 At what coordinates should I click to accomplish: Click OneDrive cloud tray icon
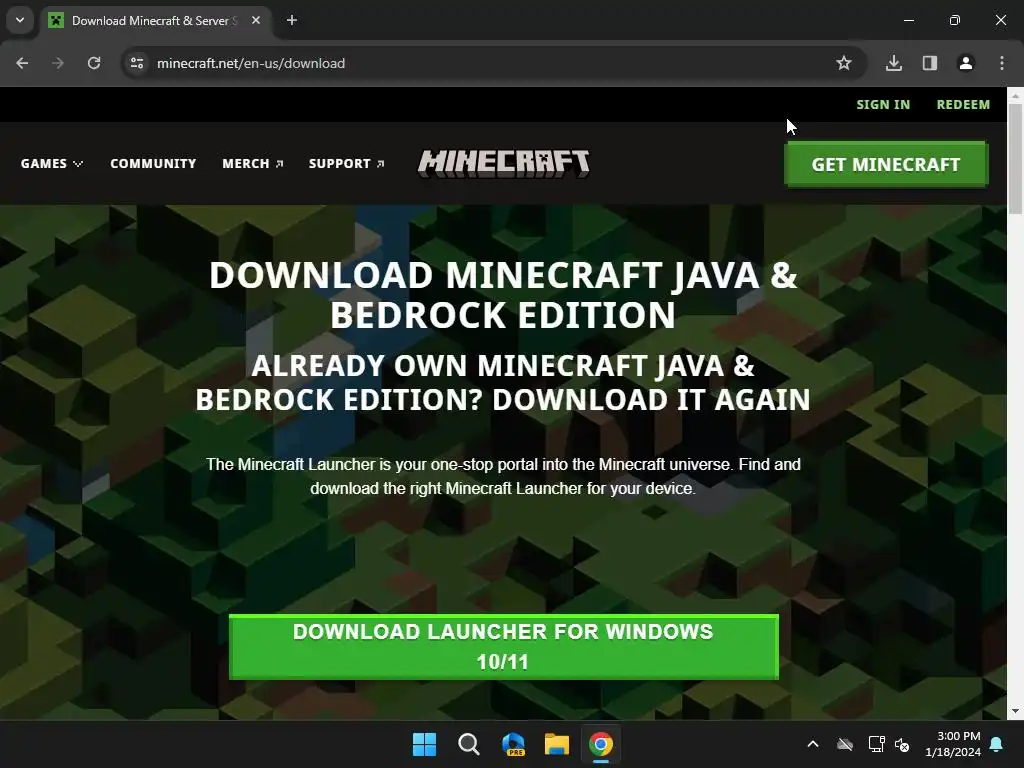click(845, 744)
